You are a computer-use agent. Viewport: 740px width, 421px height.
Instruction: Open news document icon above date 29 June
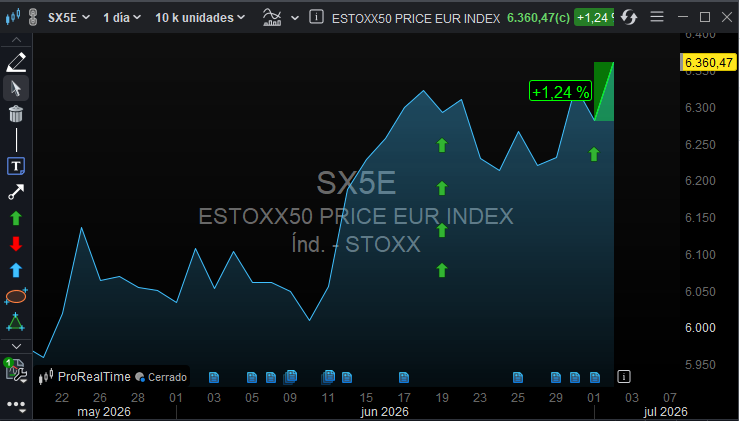point(556,377)
